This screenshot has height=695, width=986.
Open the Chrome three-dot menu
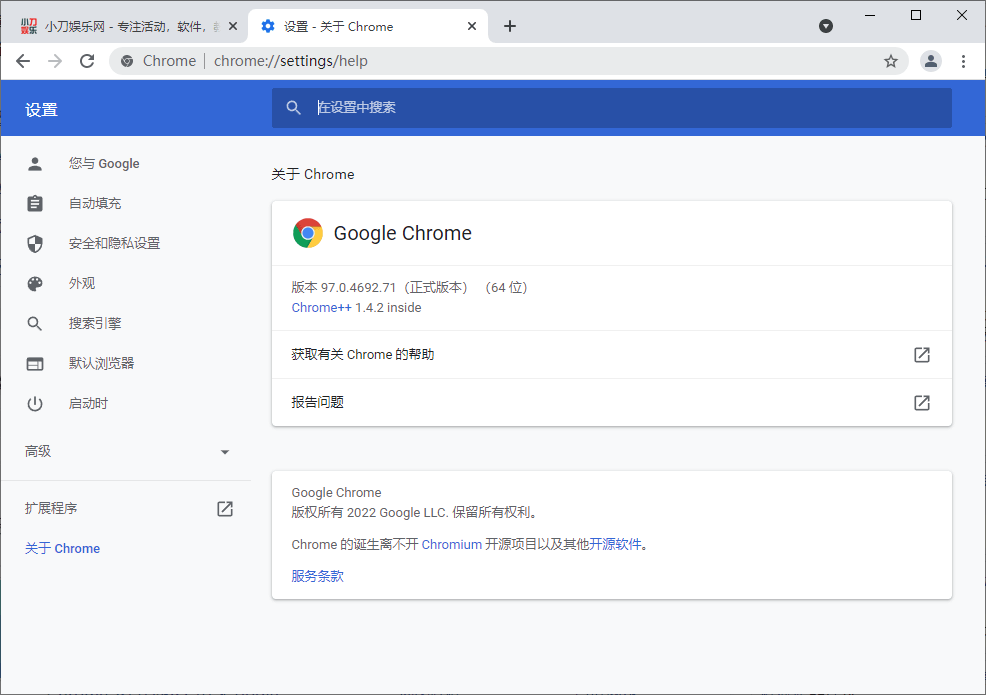[x=963, y=61]
